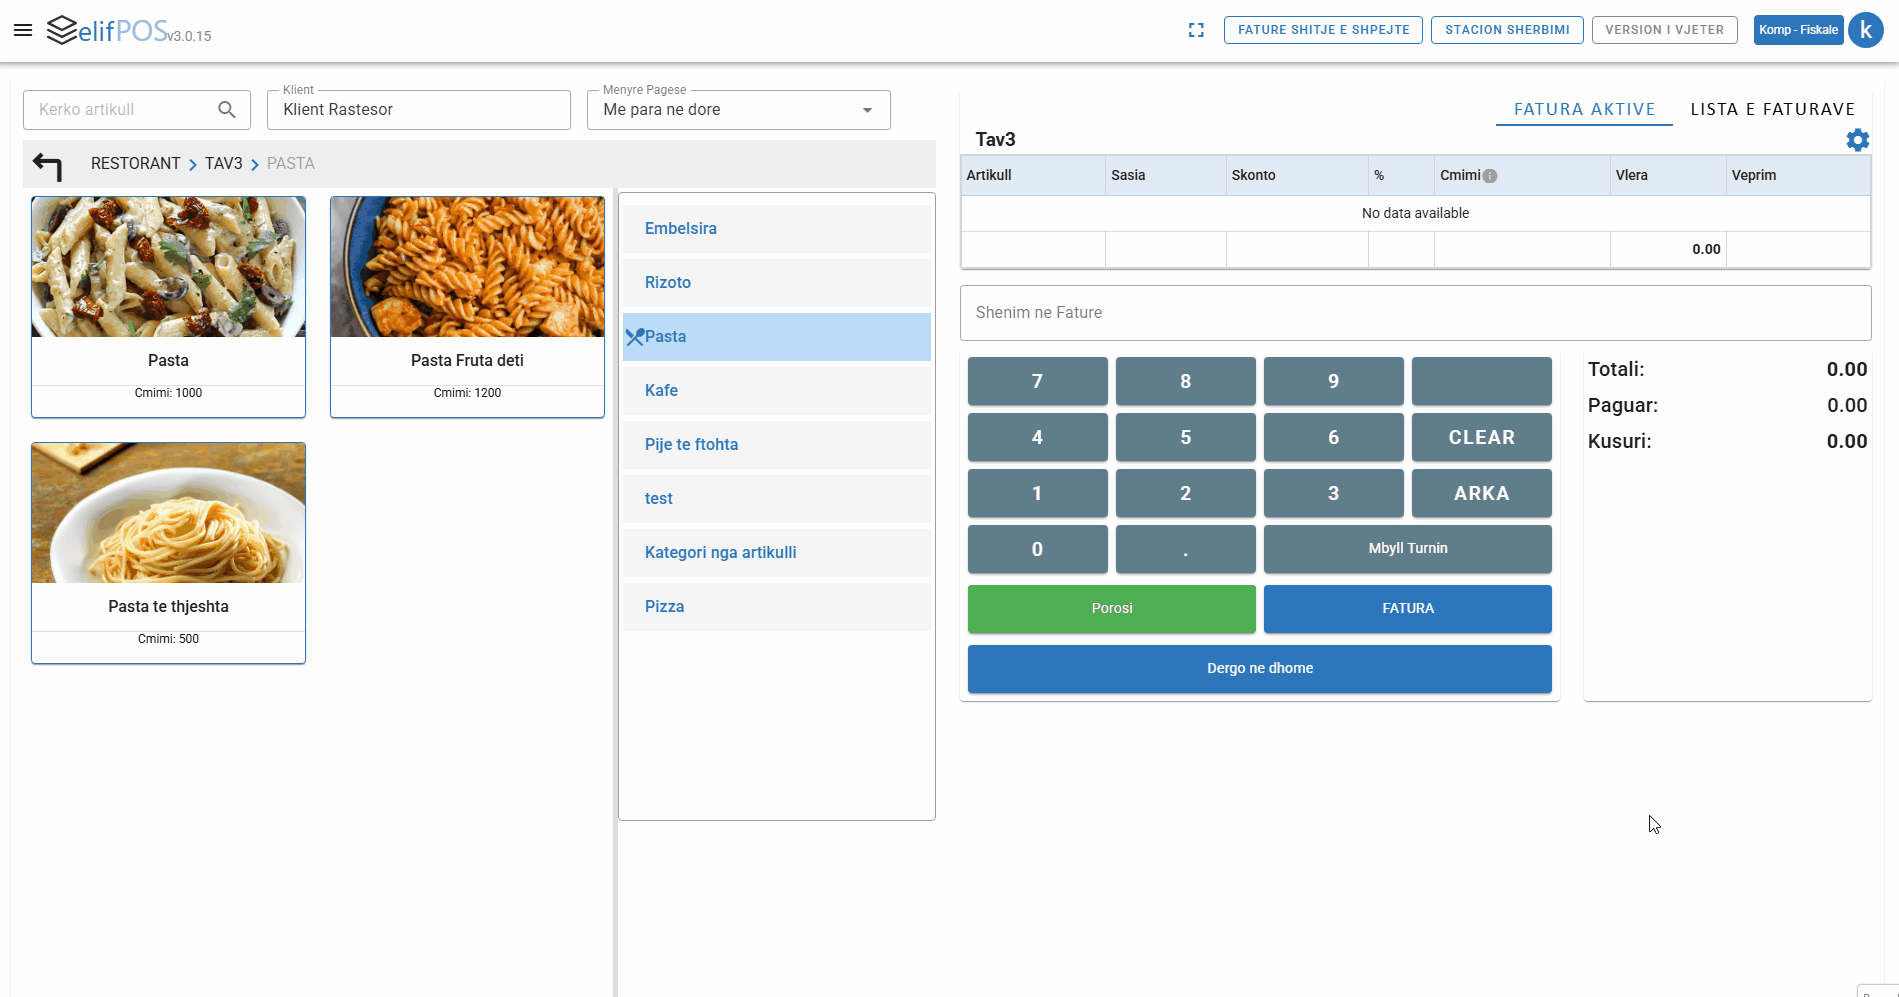Tap keypad number 2
1899x997 pixels.
point(1186,493)
